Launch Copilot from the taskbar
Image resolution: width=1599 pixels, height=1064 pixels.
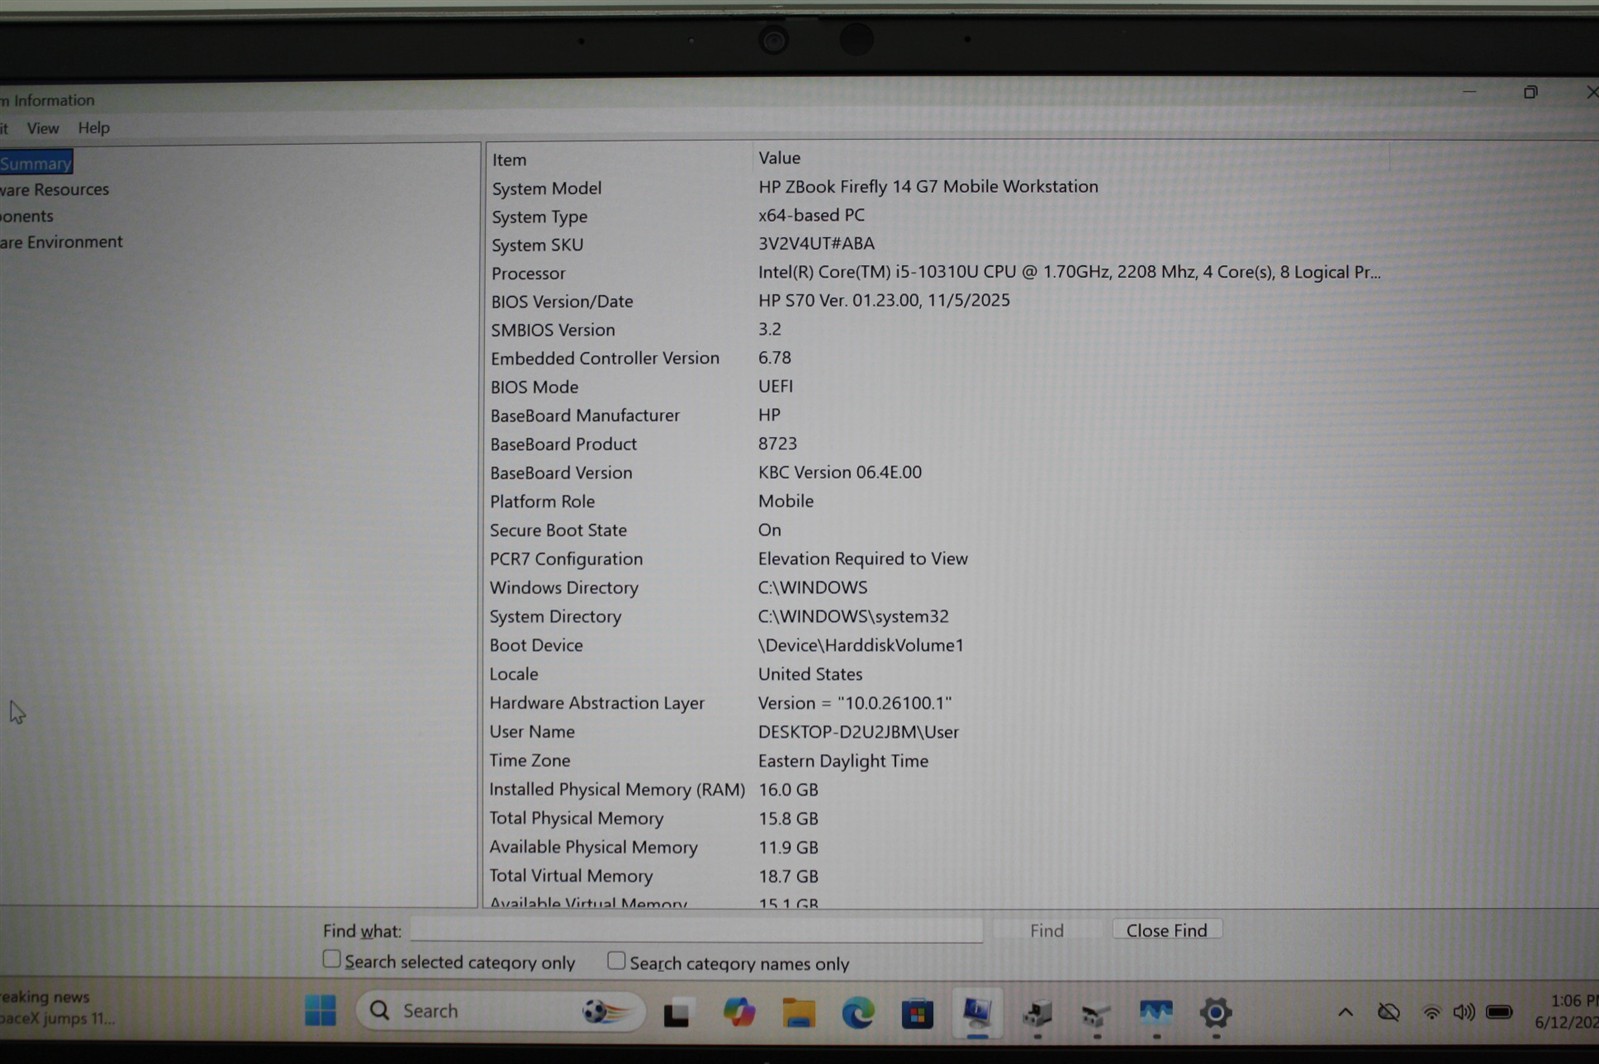[x=739, y=1012]
